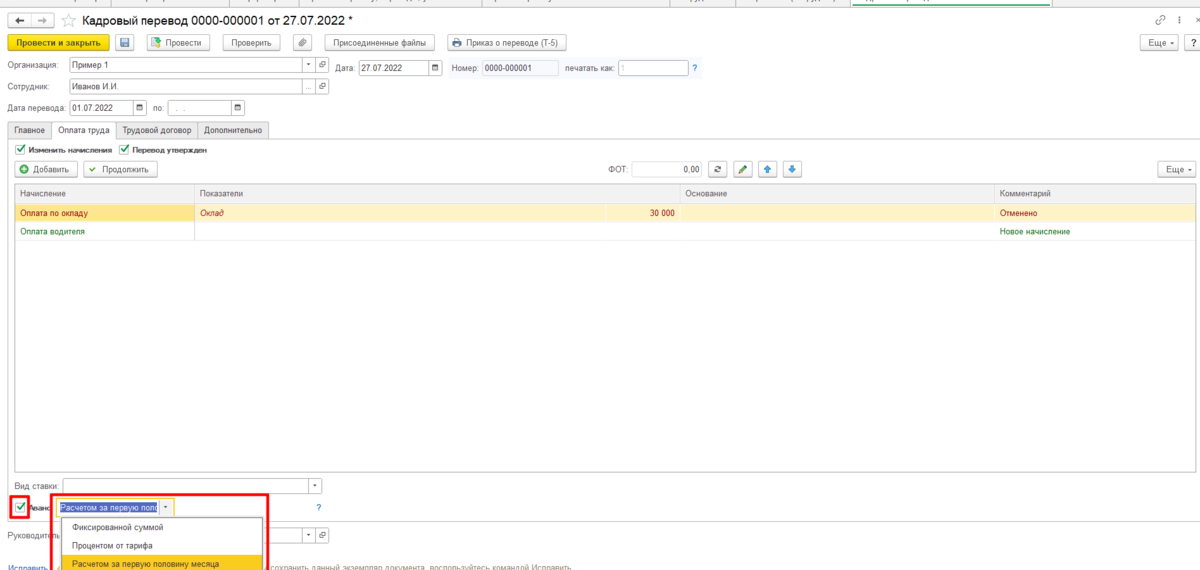Open the Сотрудник field's link icon
This screenshot has width=1200, height=570.
coord(322,86)
